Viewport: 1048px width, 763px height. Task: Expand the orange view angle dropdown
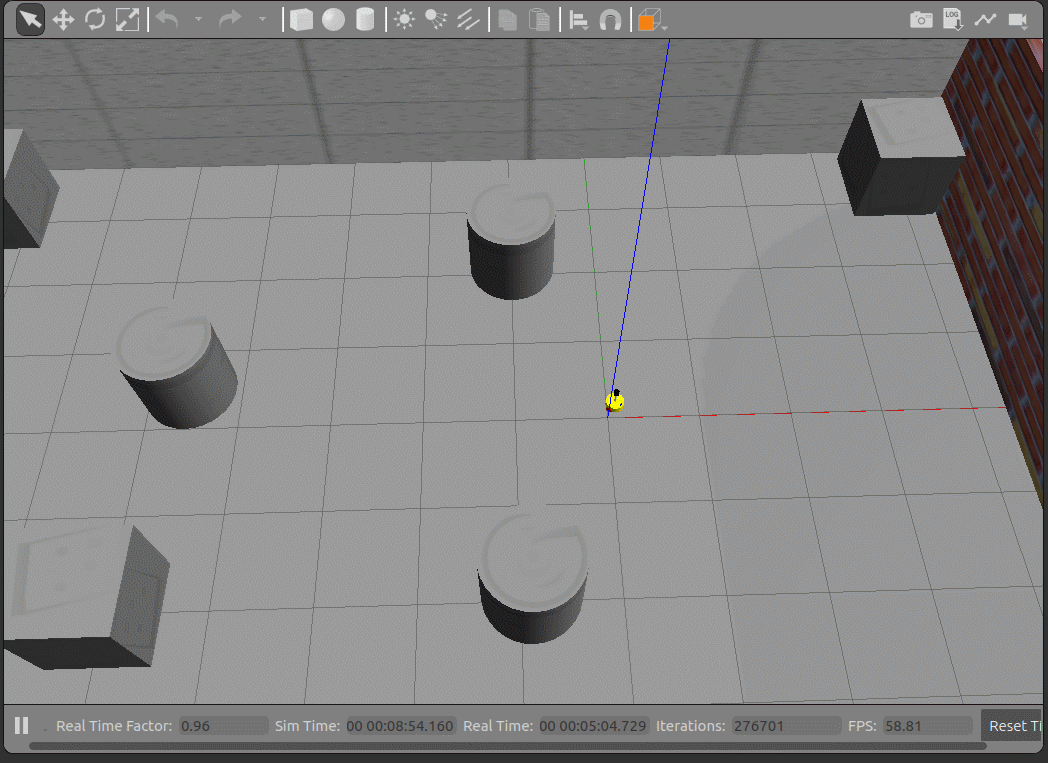pyautogui.click(x=665, y=23)
